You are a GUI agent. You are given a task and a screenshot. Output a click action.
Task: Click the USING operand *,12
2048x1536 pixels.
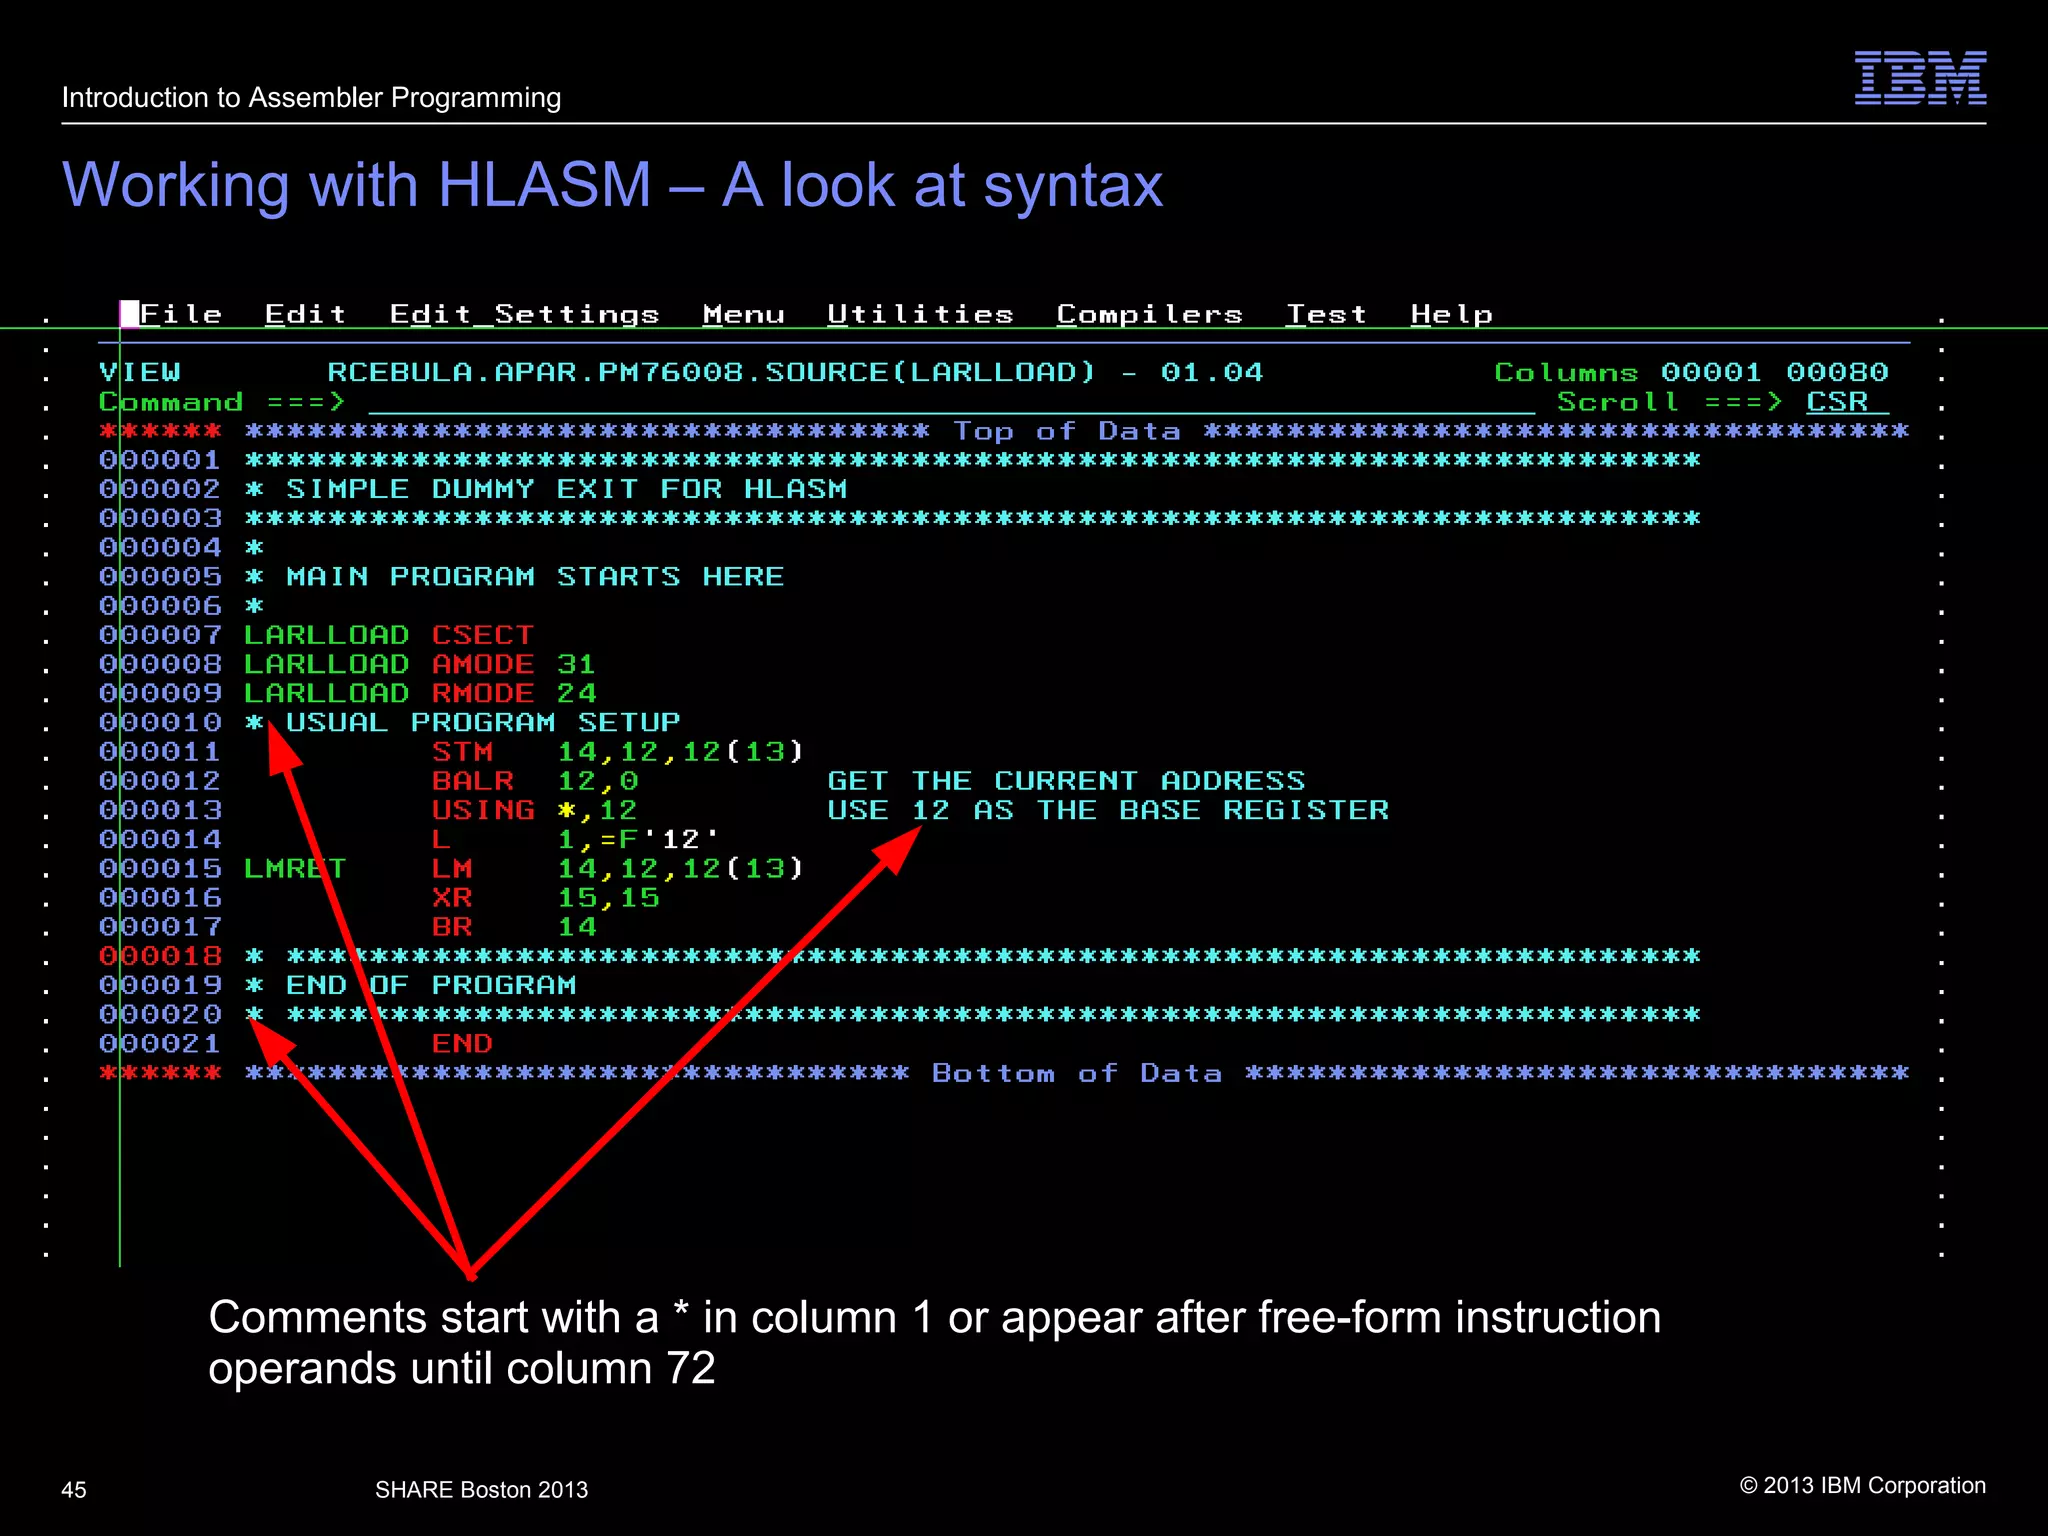coord(597,810)
